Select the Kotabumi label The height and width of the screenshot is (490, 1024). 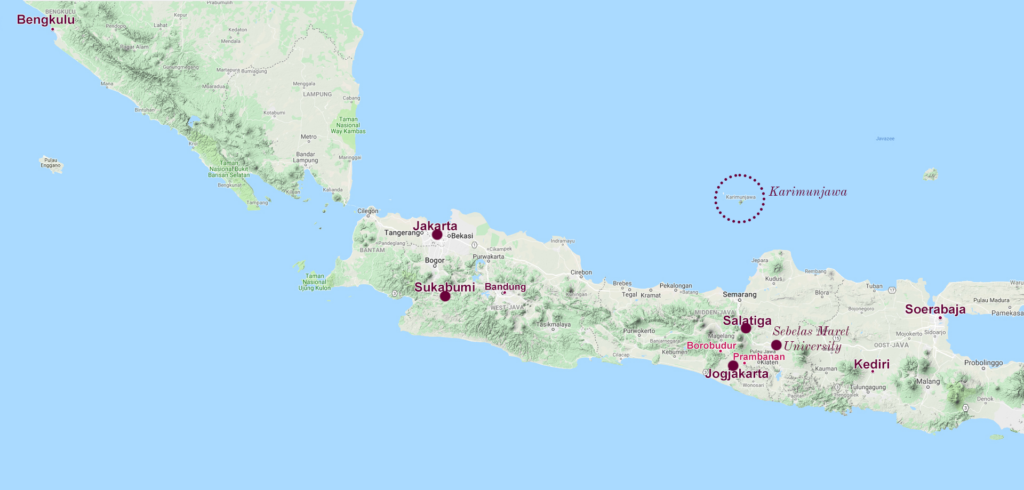[274, 112]
